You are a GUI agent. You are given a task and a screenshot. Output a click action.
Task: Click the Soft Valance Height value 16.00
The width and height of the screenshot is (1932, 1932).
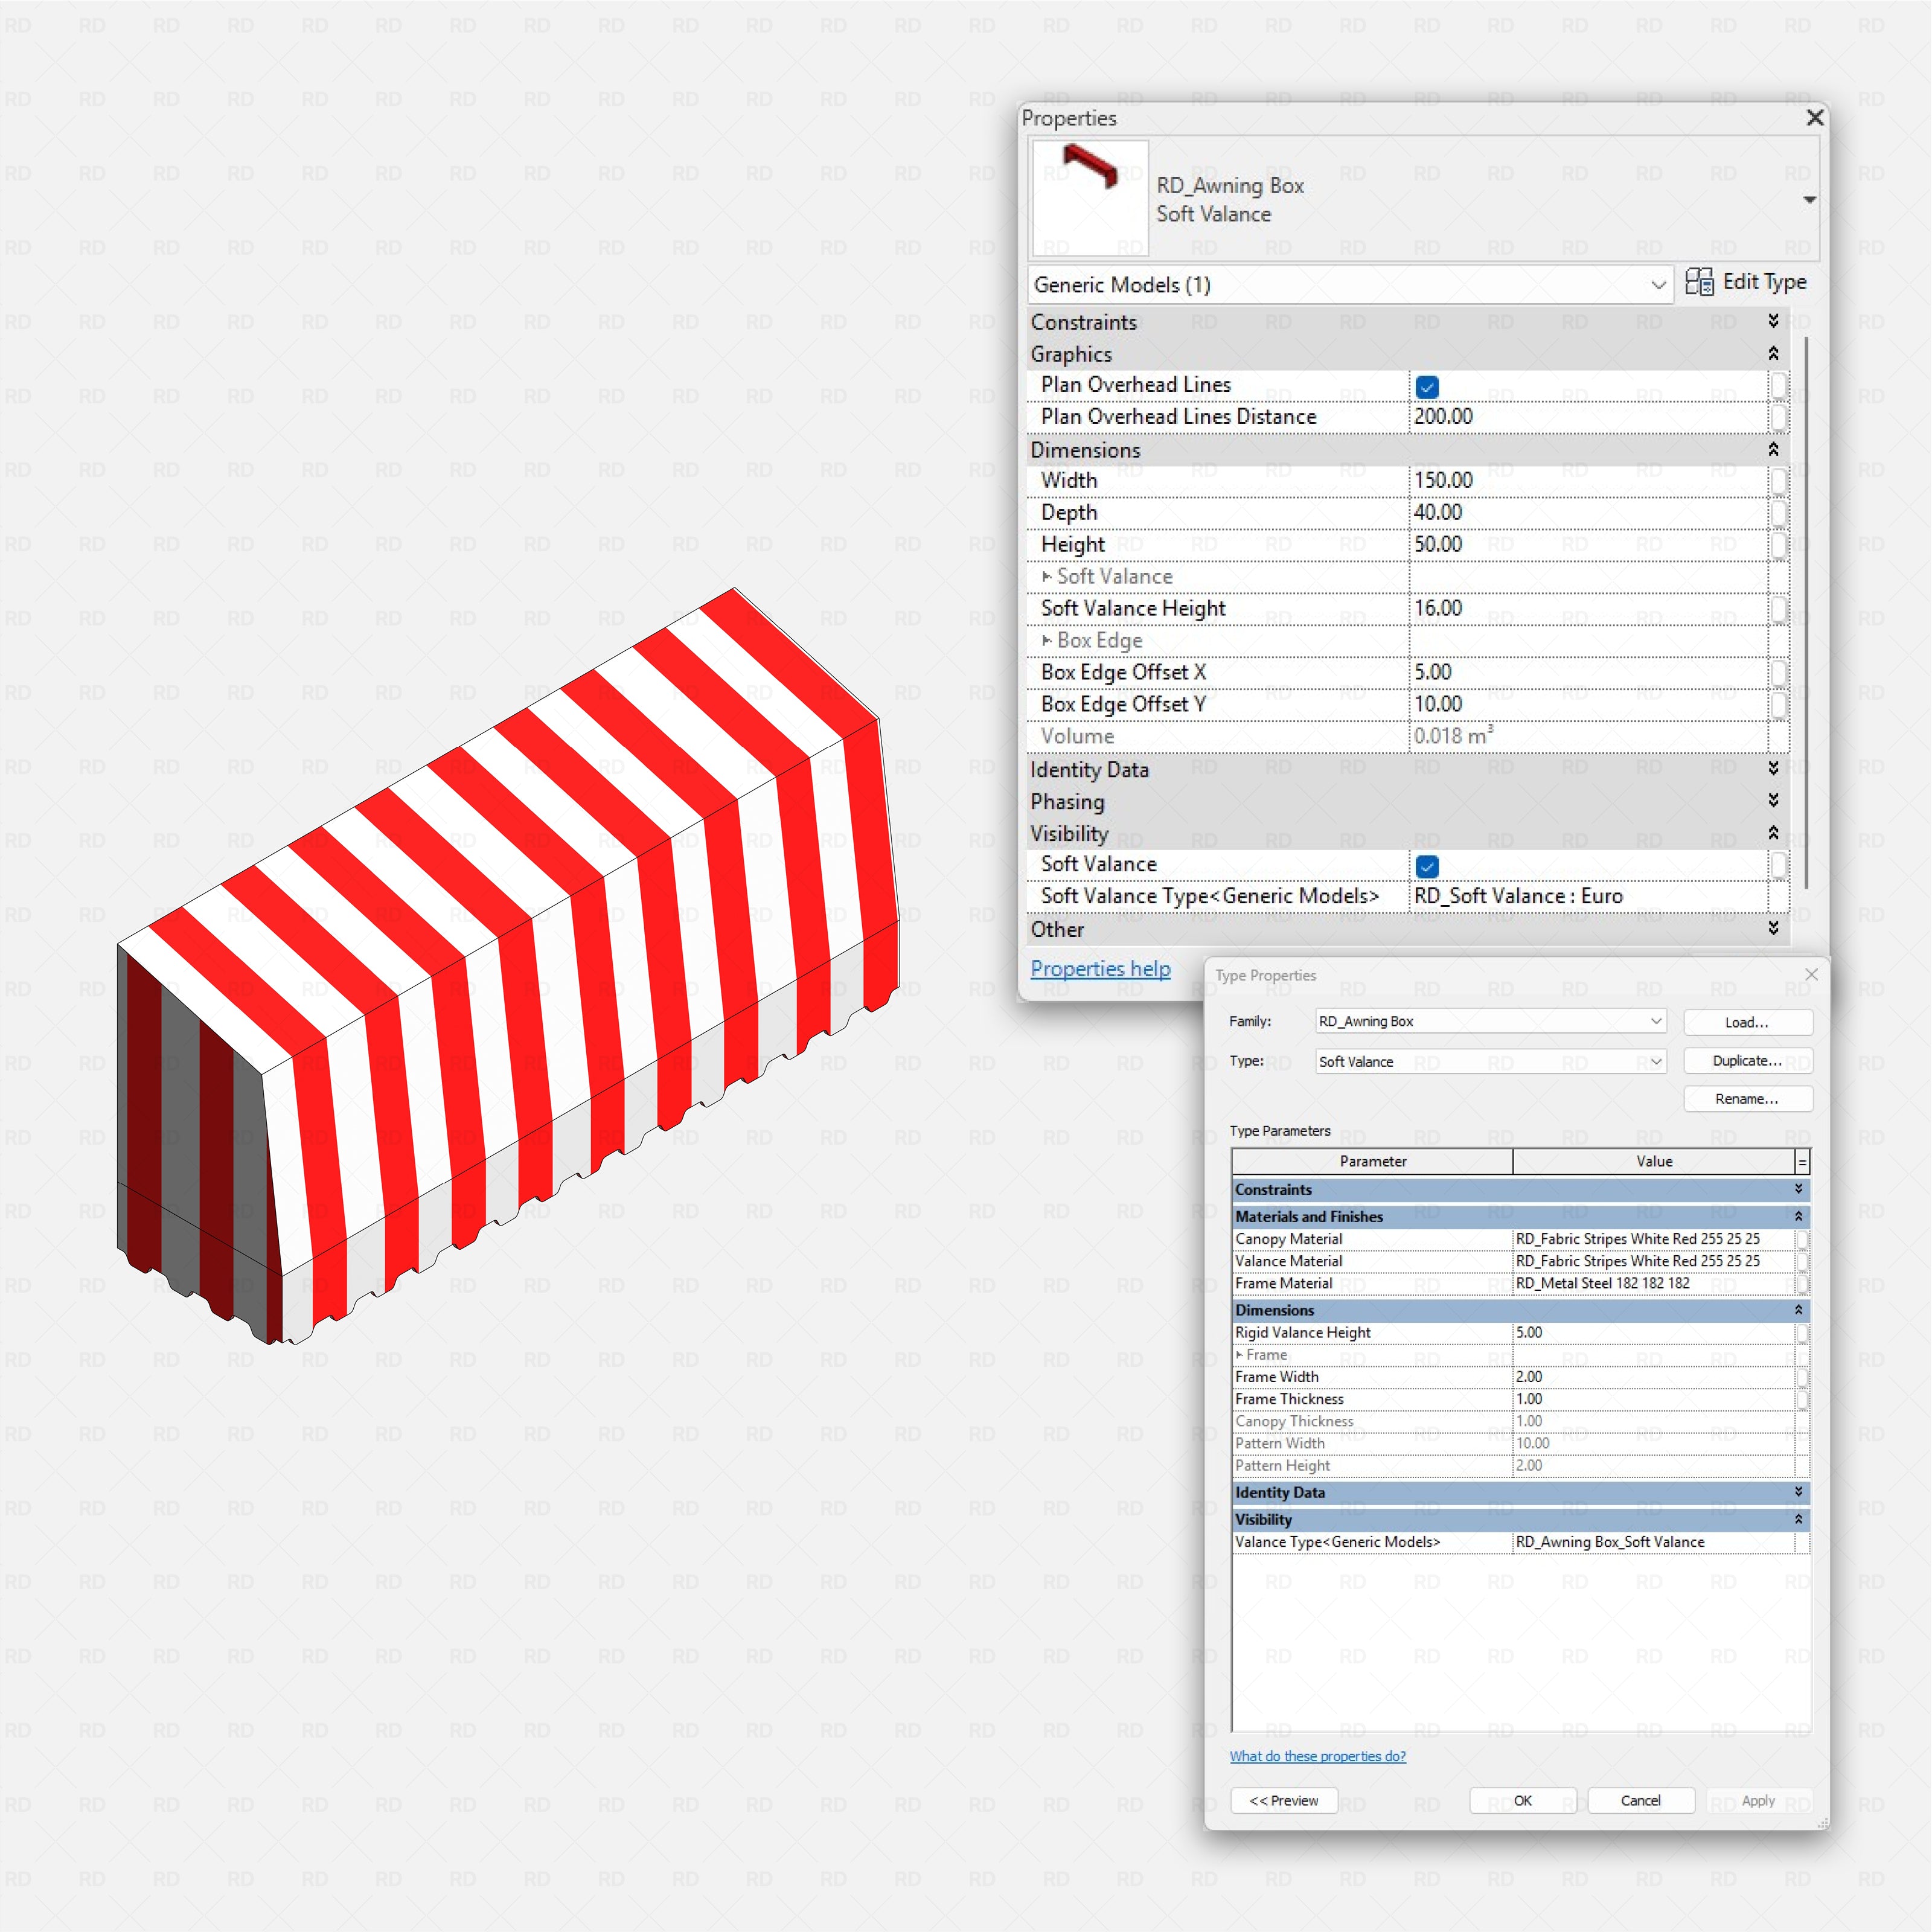(1588, 608)
